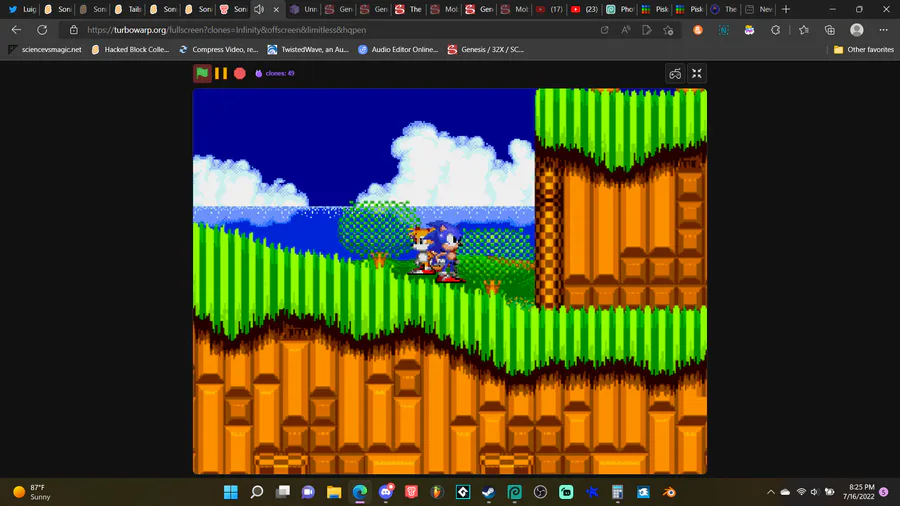Click the clones: 49 counter
This screenshot has width=900, height=506.
[x=275, y=73]
